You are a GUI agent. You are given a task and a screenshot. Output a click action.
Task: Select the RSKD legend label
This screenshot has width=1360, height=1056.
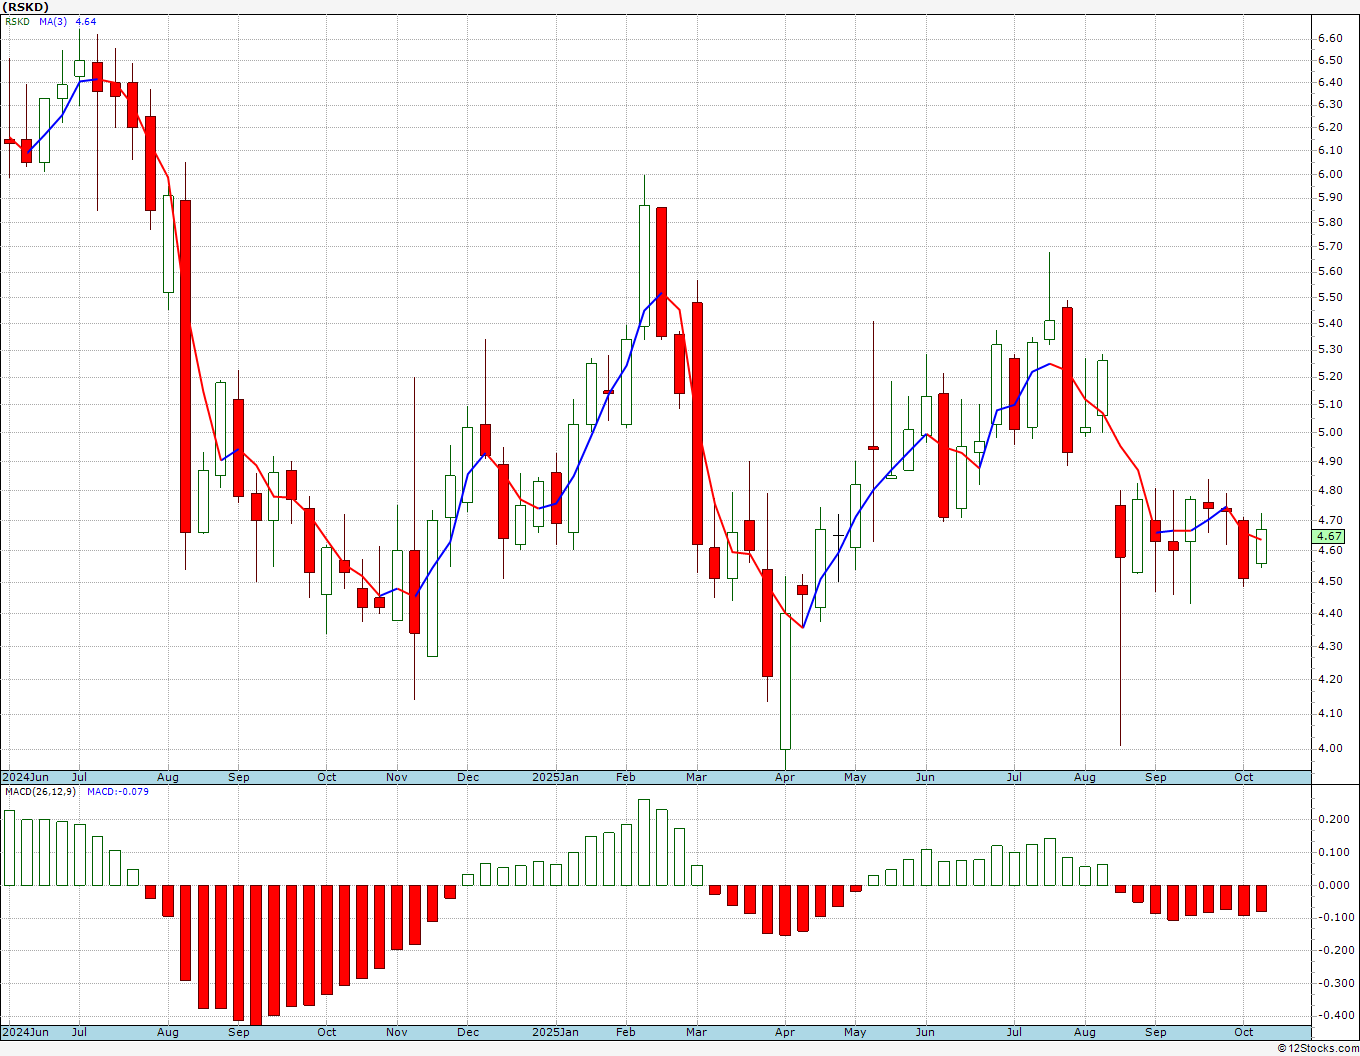pyautogui.click(x=17, y=21)
